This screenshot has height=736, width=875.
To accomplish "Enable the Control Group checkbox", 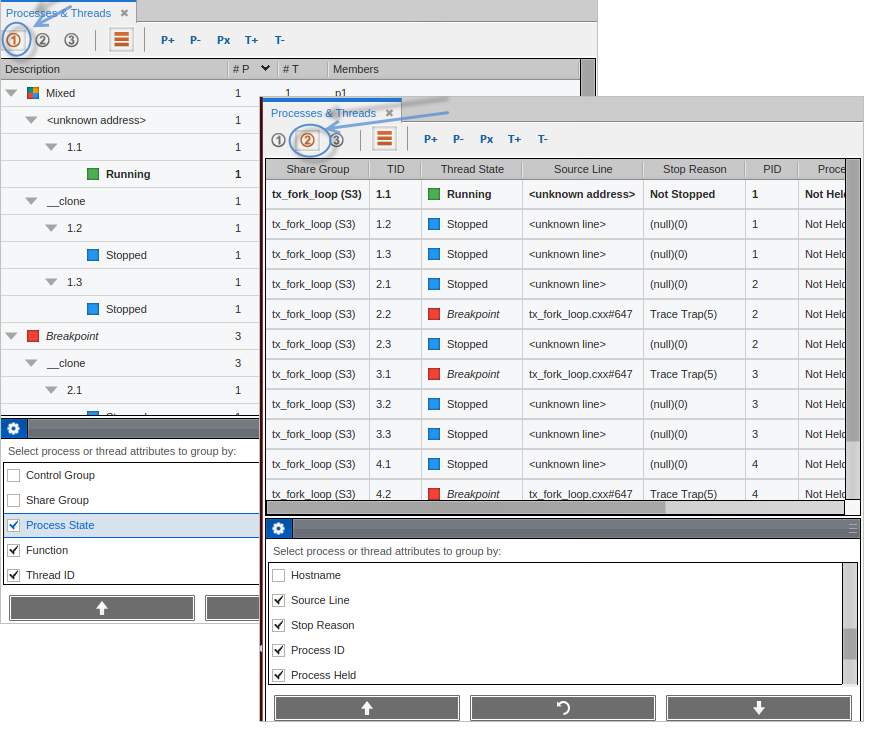I will coord(14,475).
